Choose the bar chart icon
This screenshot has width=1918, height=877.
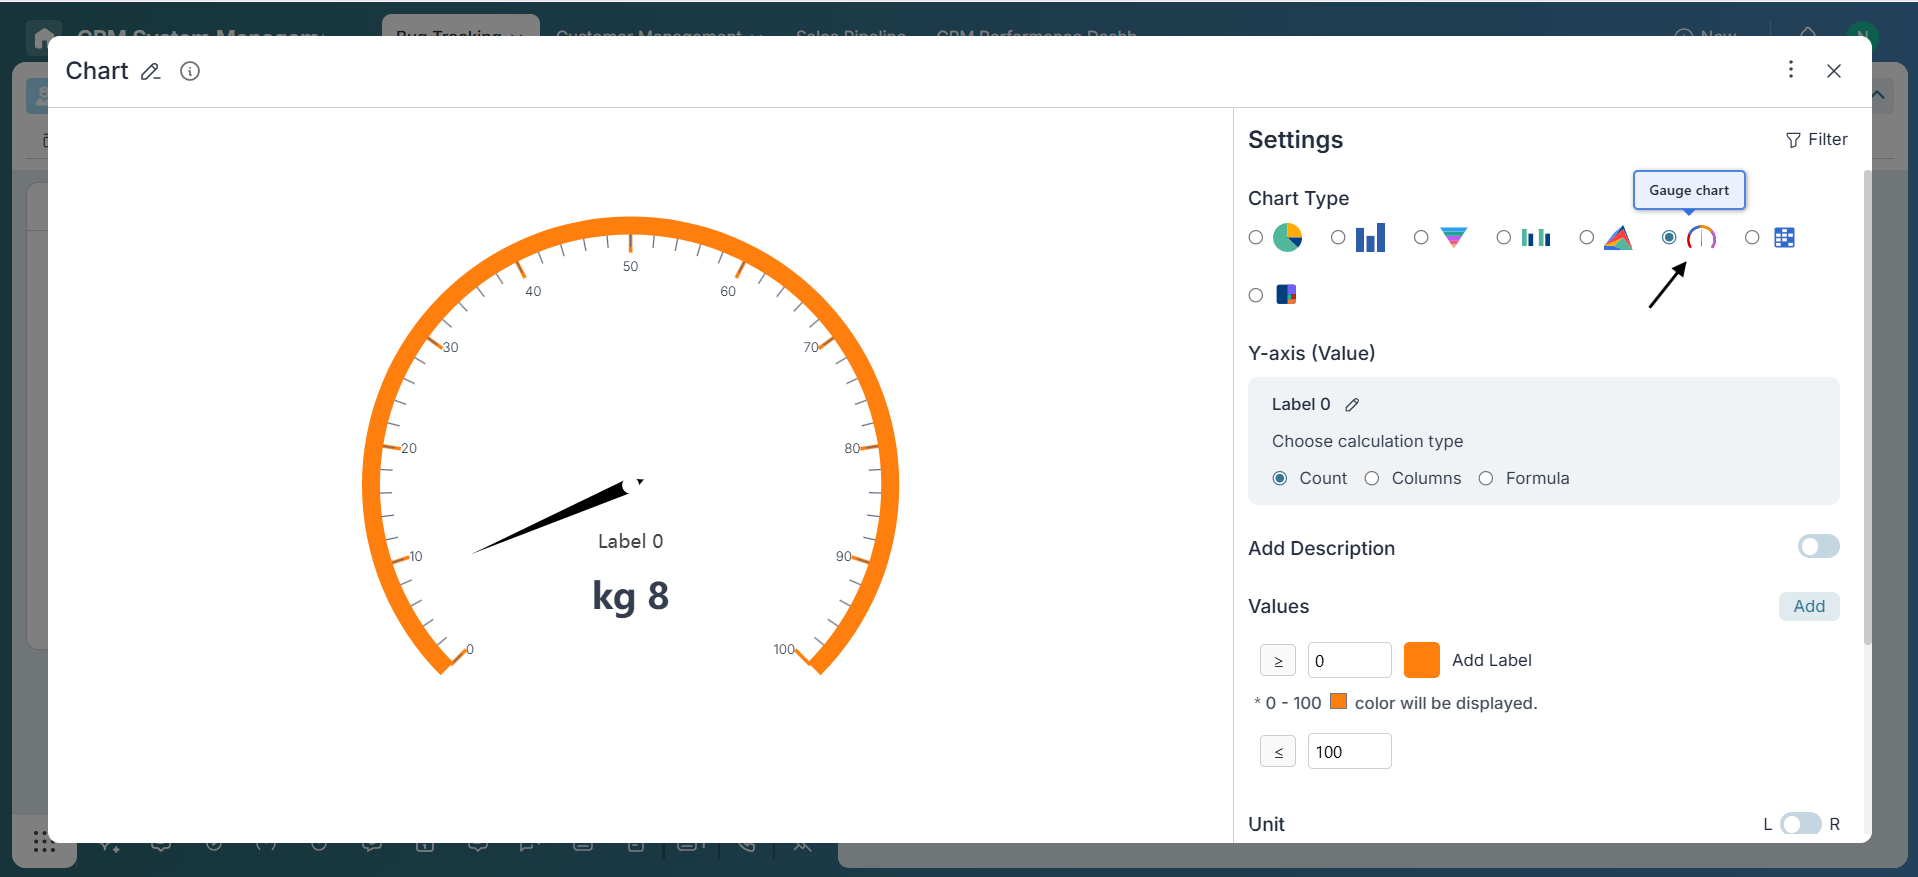(x=1370, y=237)
